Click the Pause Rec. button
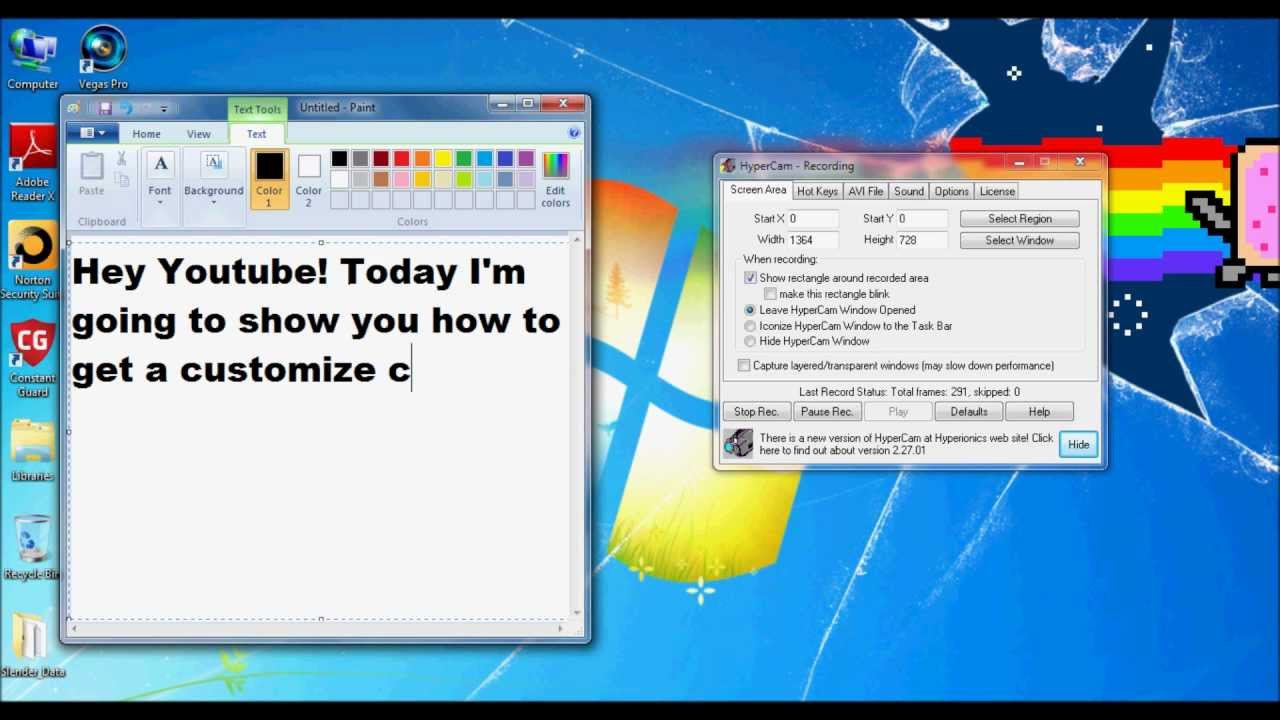 pyautogui.click(x=827, y=411)
